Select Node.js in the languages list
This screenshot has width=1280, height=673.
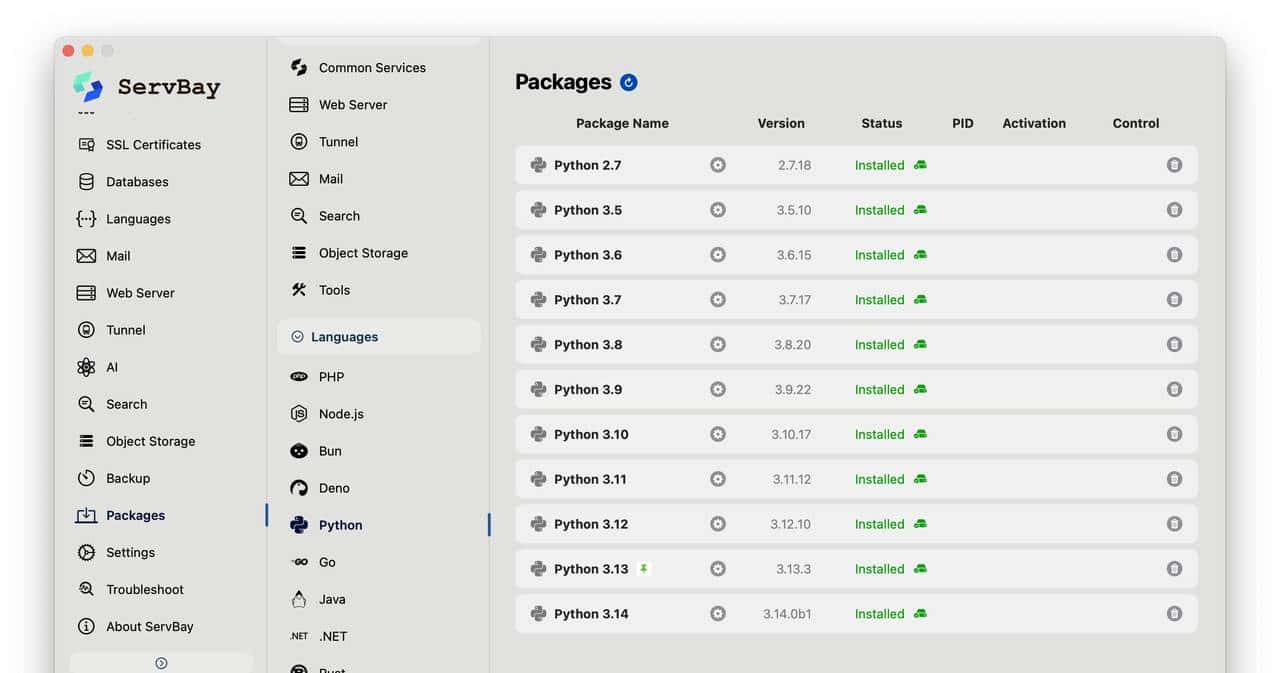pyautogui.click(x=340, y=414)
